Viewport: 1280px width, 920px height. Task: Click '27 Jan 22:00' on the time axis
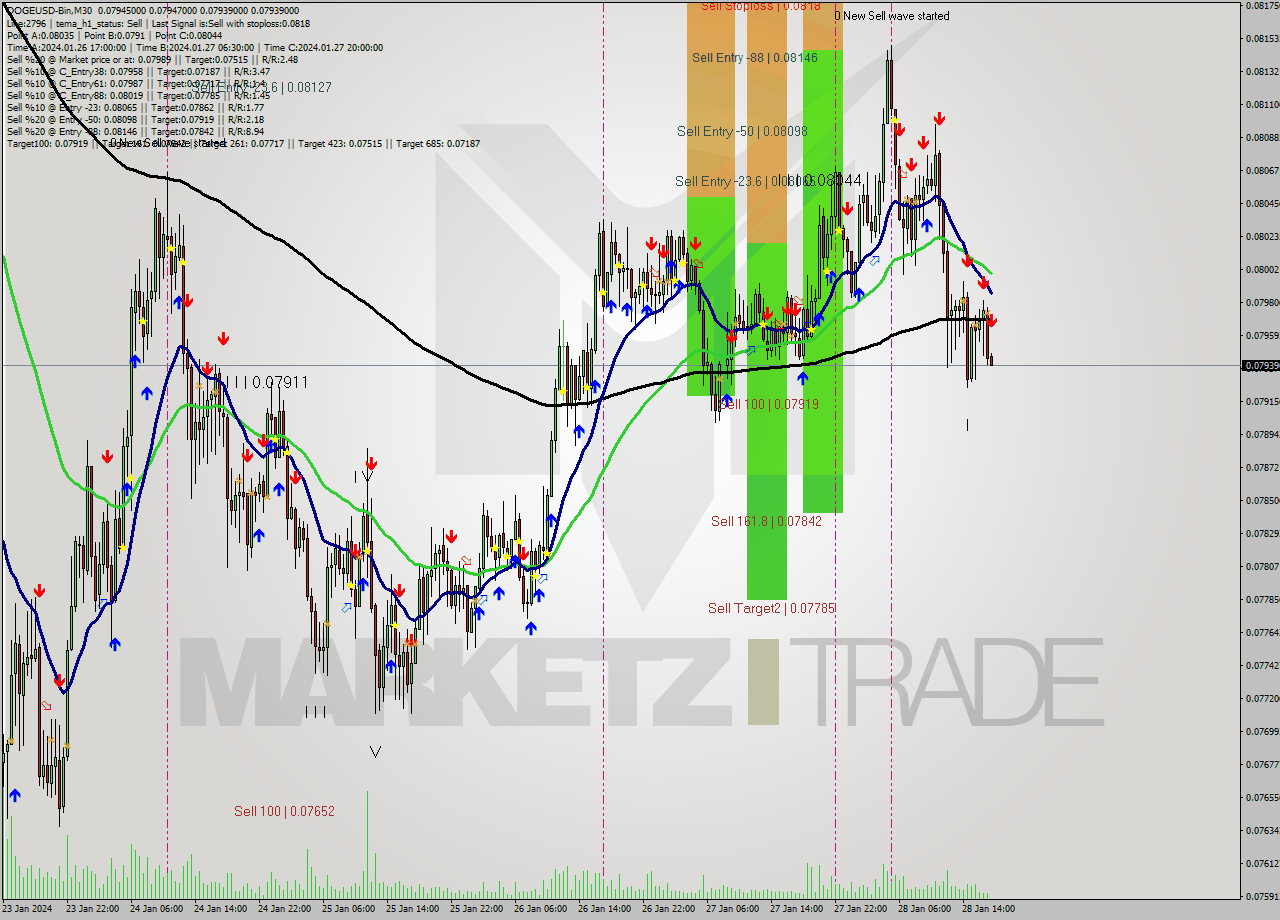coord(862,909)
